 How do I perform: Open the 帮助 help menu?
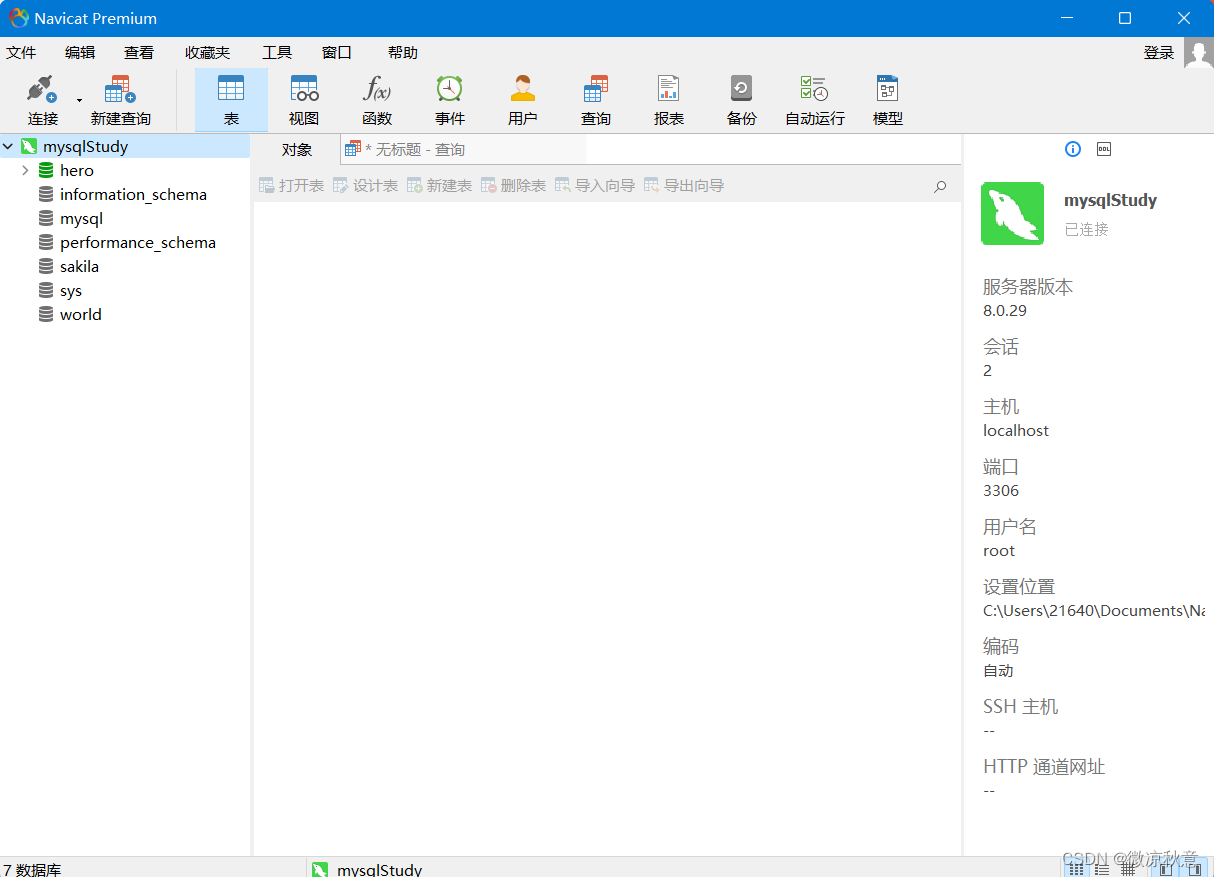(403, 53)
